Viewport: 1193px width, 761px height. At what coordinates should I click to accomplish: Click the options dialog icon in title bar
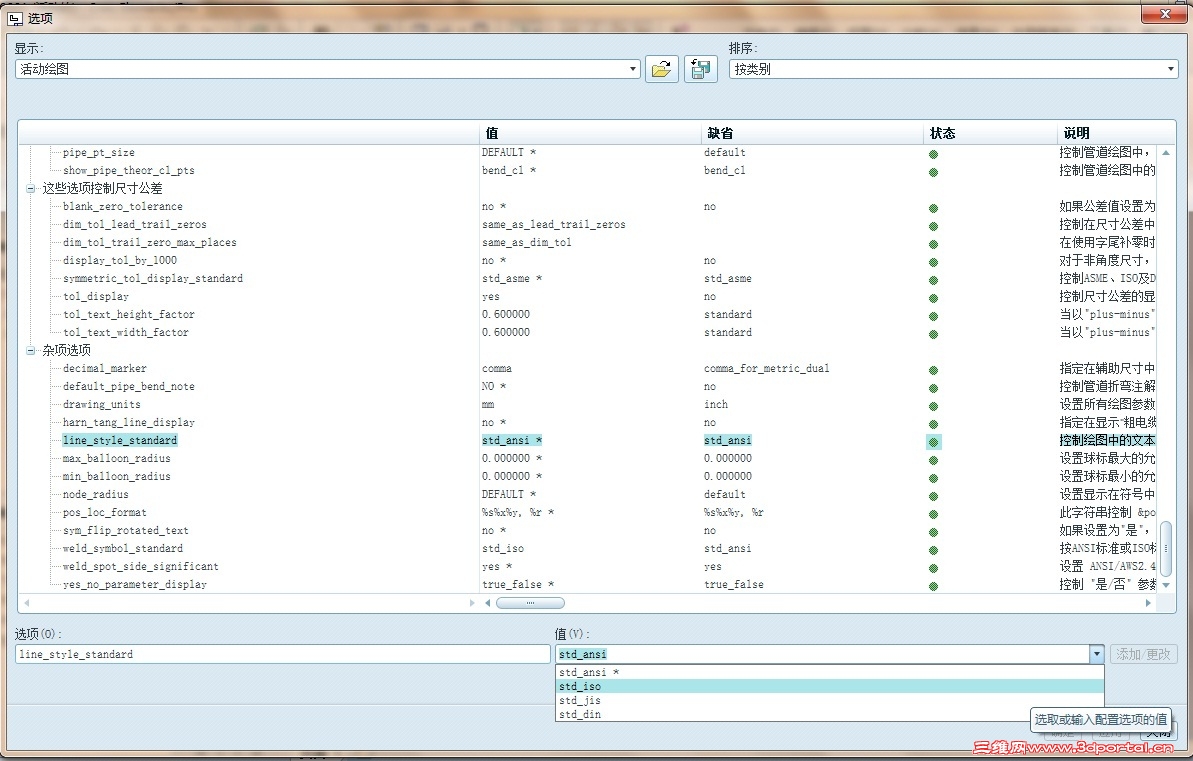point(15,18)
